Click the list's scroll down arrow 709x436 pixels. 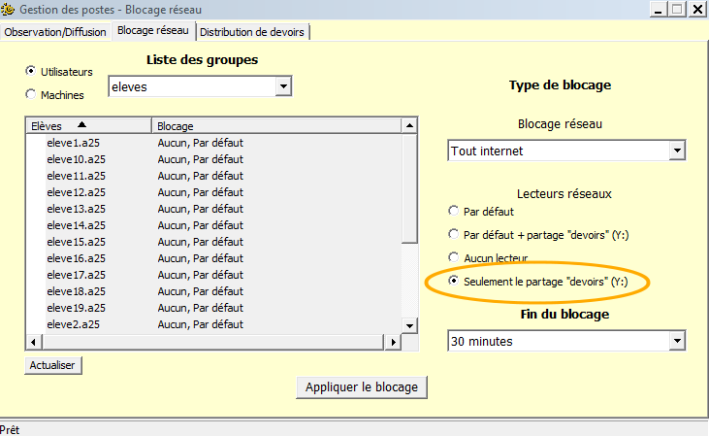click(x=409, y=326)
